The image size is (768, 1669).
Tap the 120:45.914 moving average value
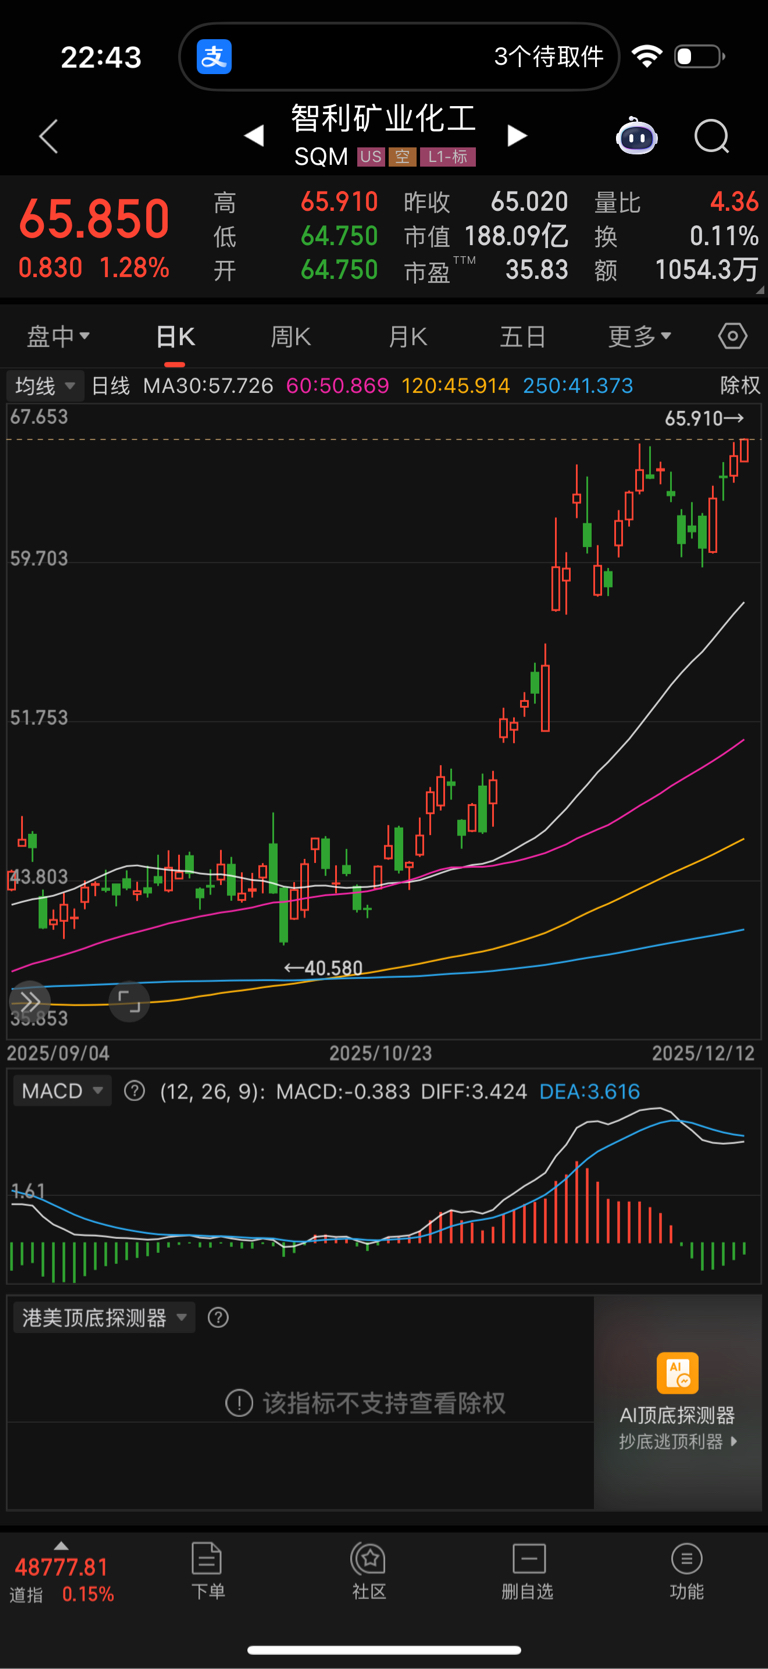coord(456,386)
